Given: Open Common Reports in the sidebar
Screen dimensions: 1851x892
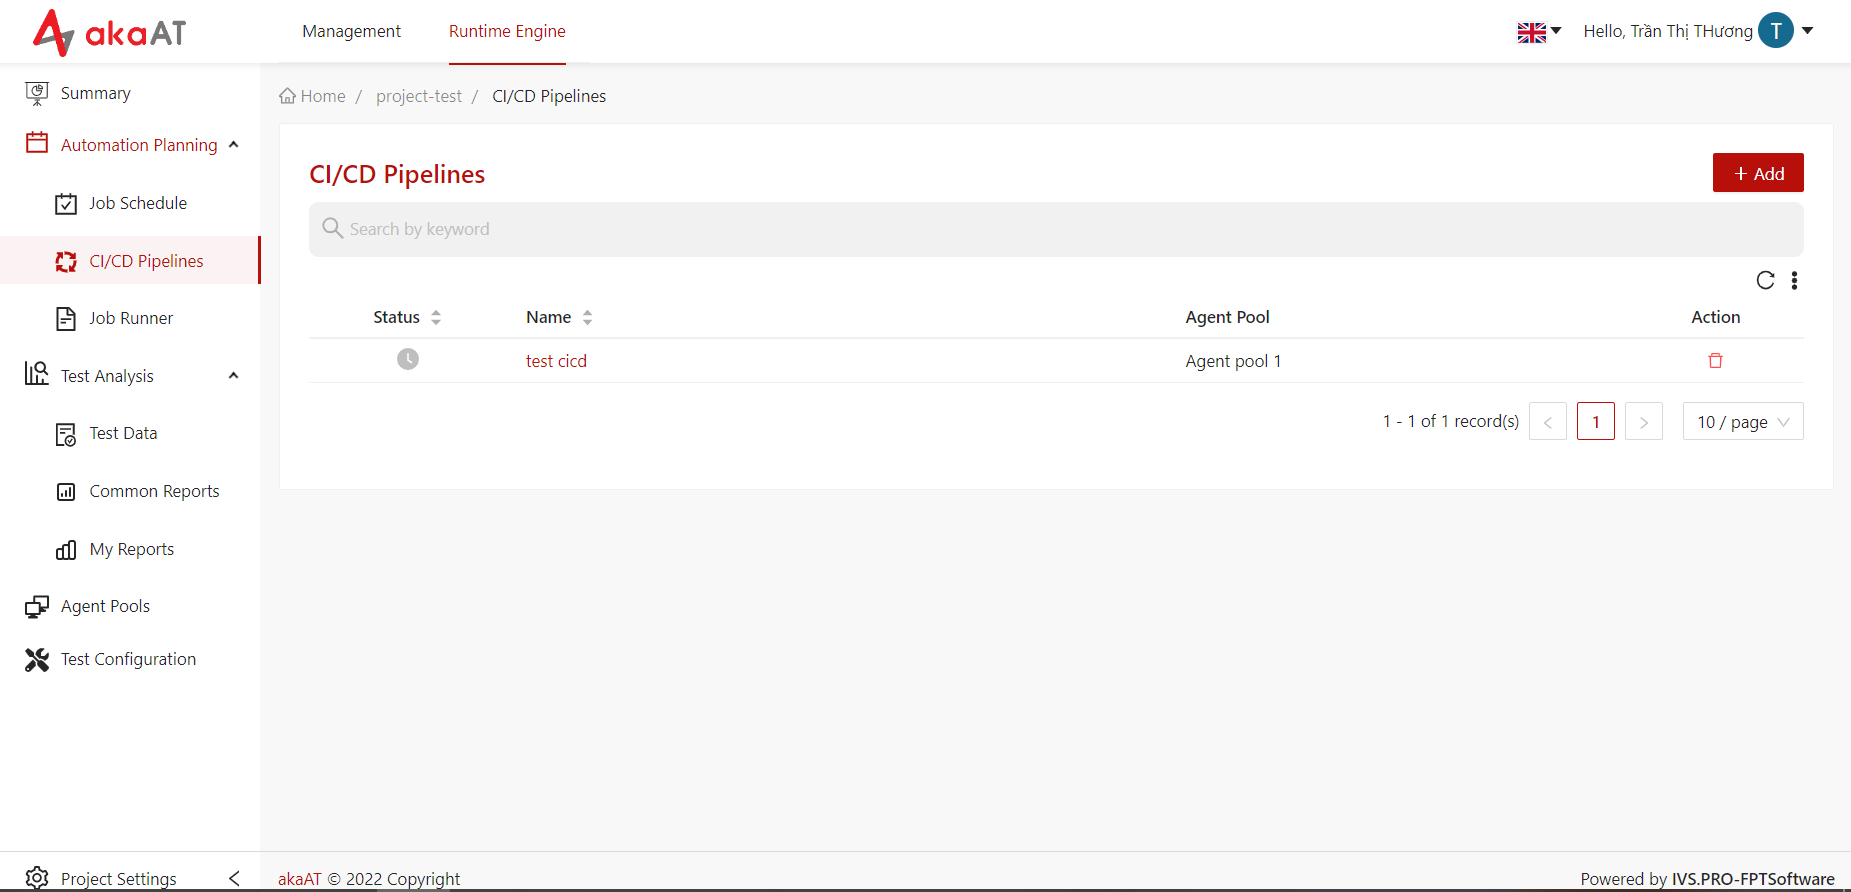Looking at the screenshot, I should tap(154, 491).
